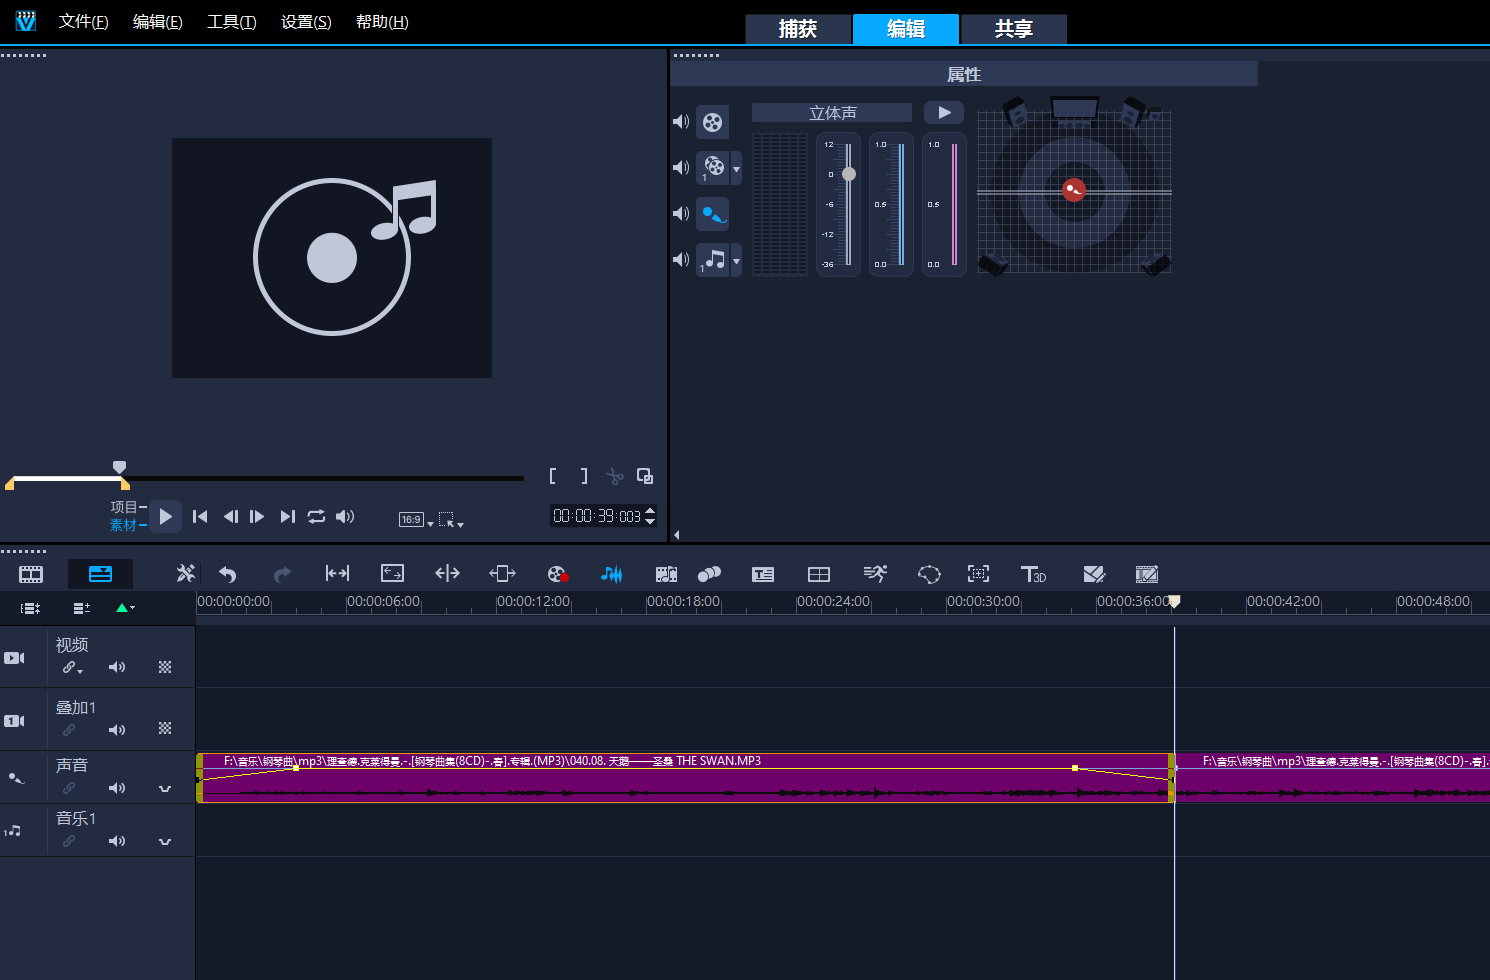Toggle ripple editing link on 叠加1 track
1490x980 pixels.
pyautogui.click(x=69, y=730)
